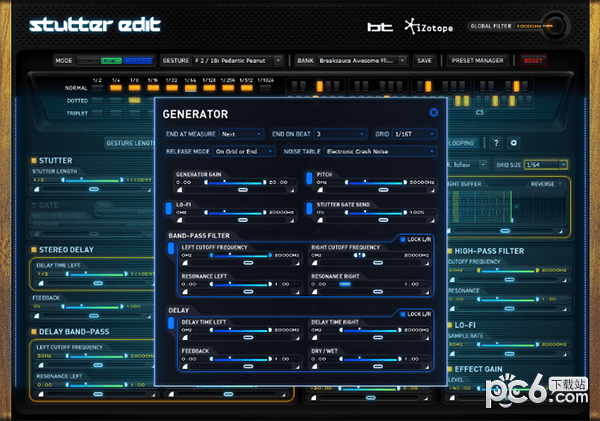The width and height of the screenshot is (600, 421).
Task: Select the green Mode segment
Action: point(111,60)
